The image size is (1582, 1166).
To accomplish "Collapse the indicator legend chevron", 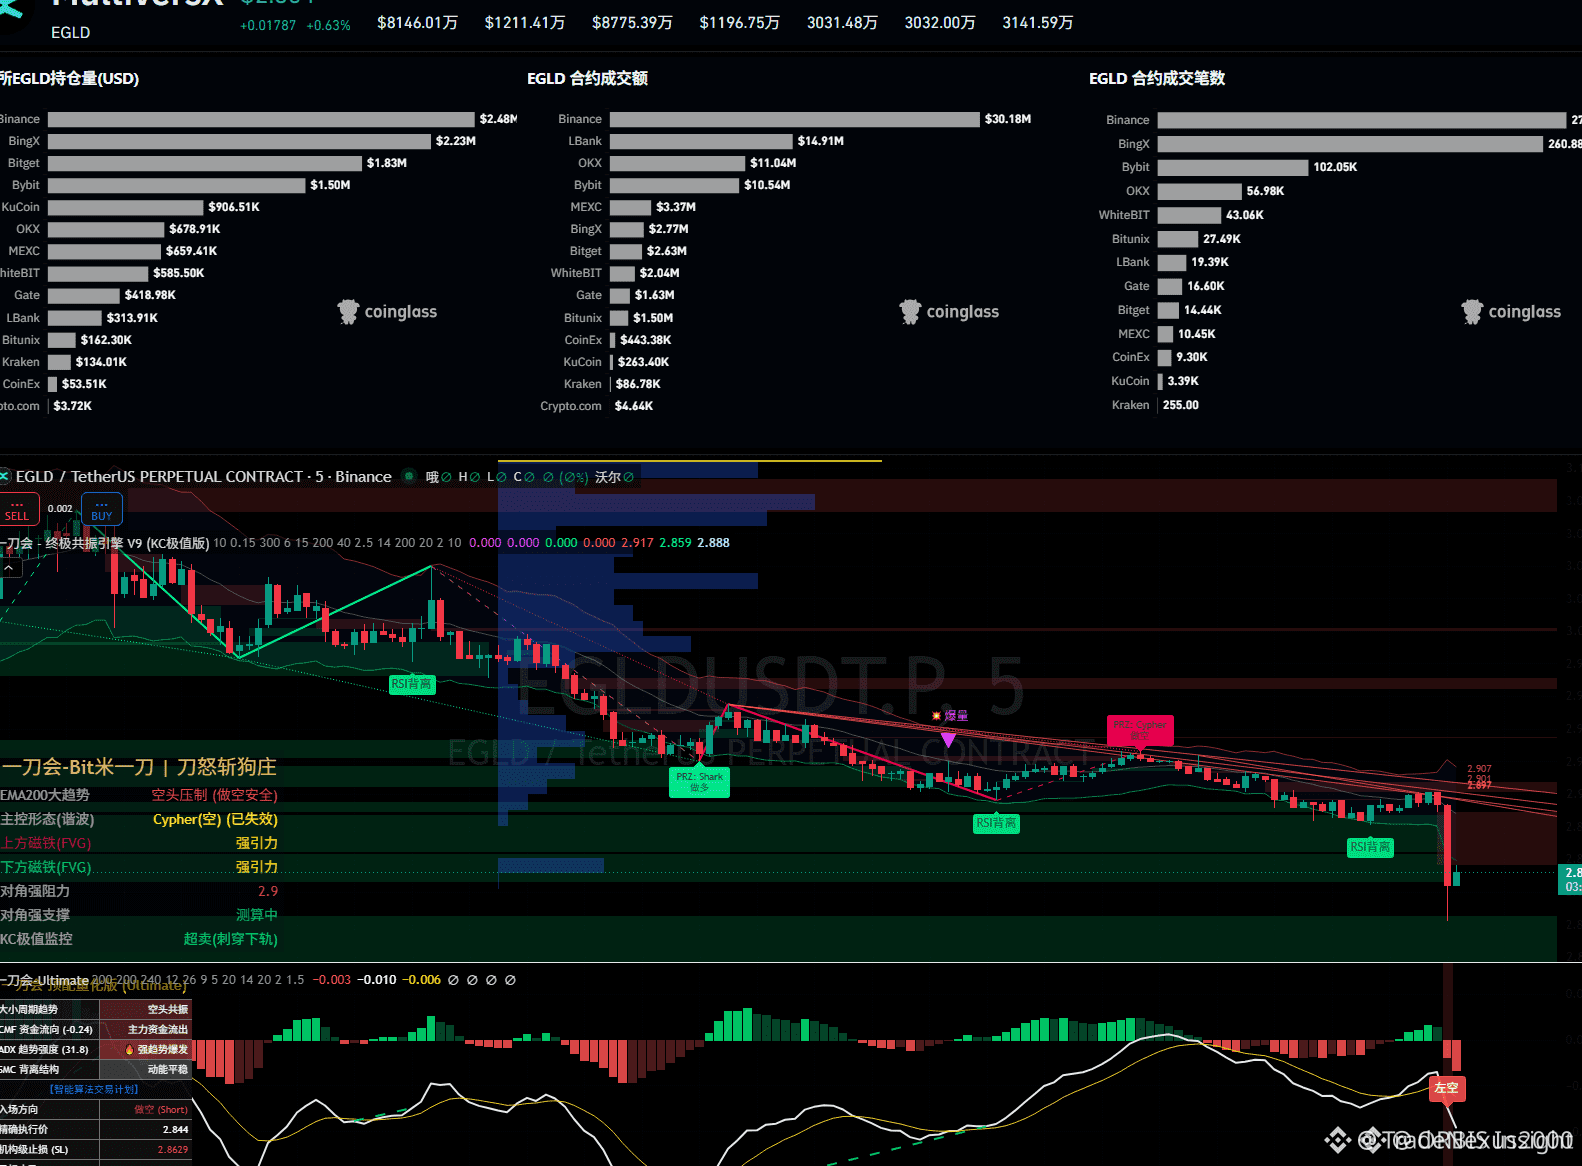I will (8, 567).
